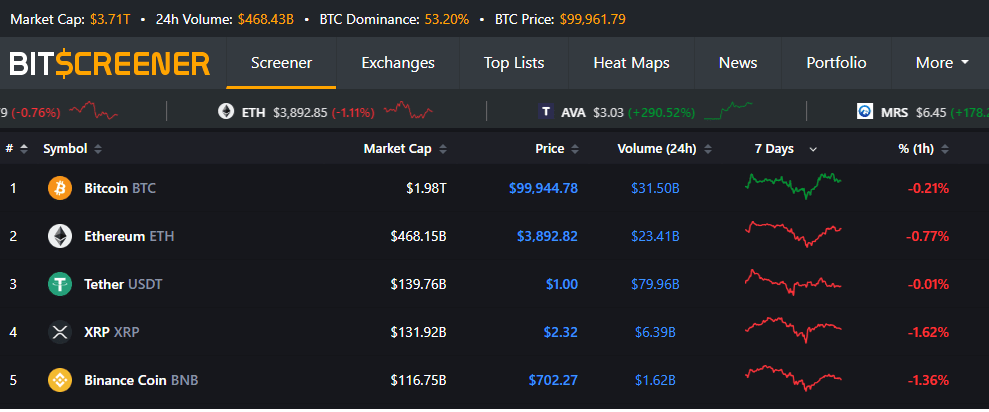This screenshot has height=412, width=989.
Task: Click Ethereum price $3,892.82
Action: click(547, 236)
